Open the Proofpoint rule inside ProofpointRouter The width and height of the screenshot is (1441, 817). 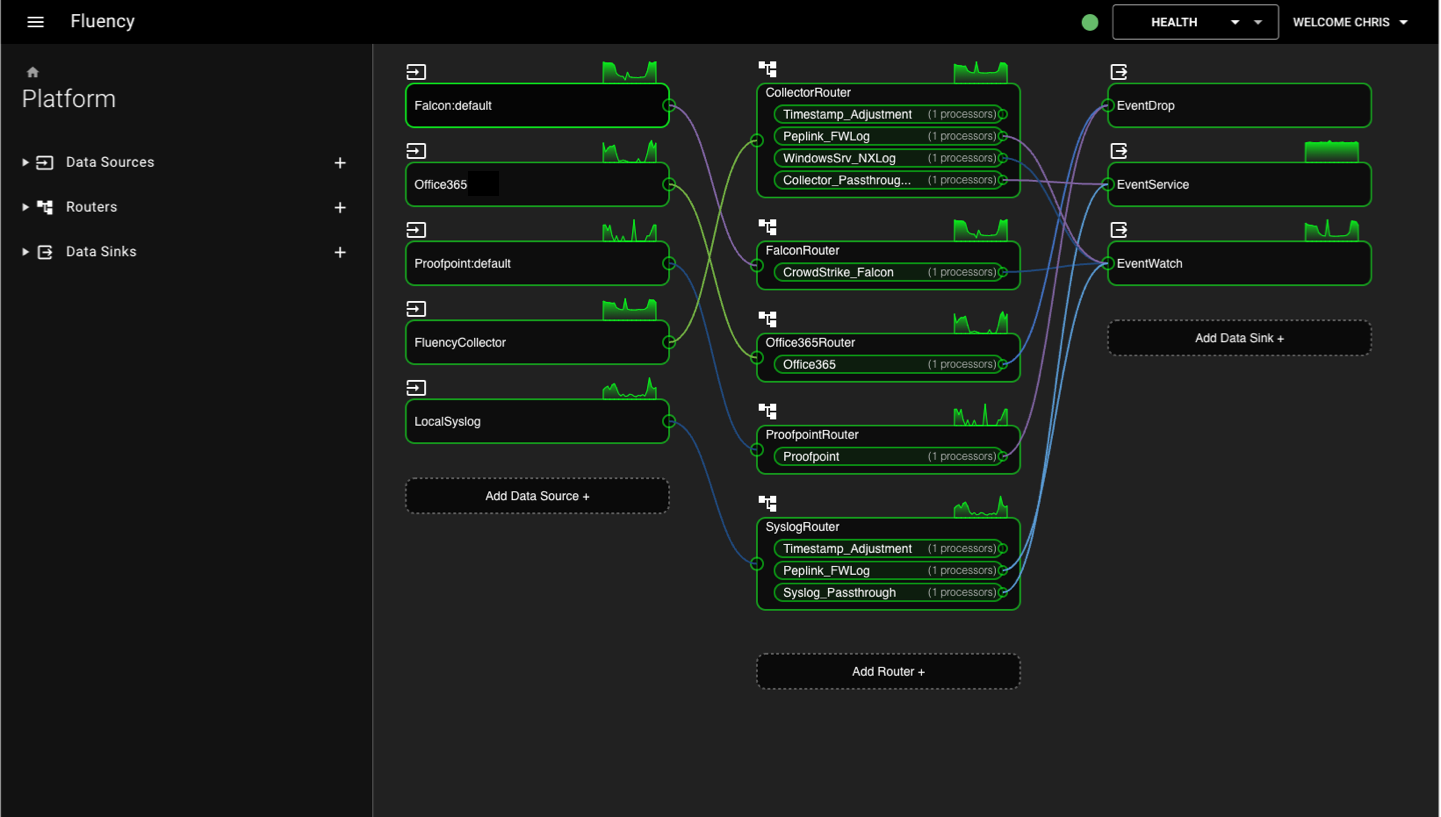888,457
